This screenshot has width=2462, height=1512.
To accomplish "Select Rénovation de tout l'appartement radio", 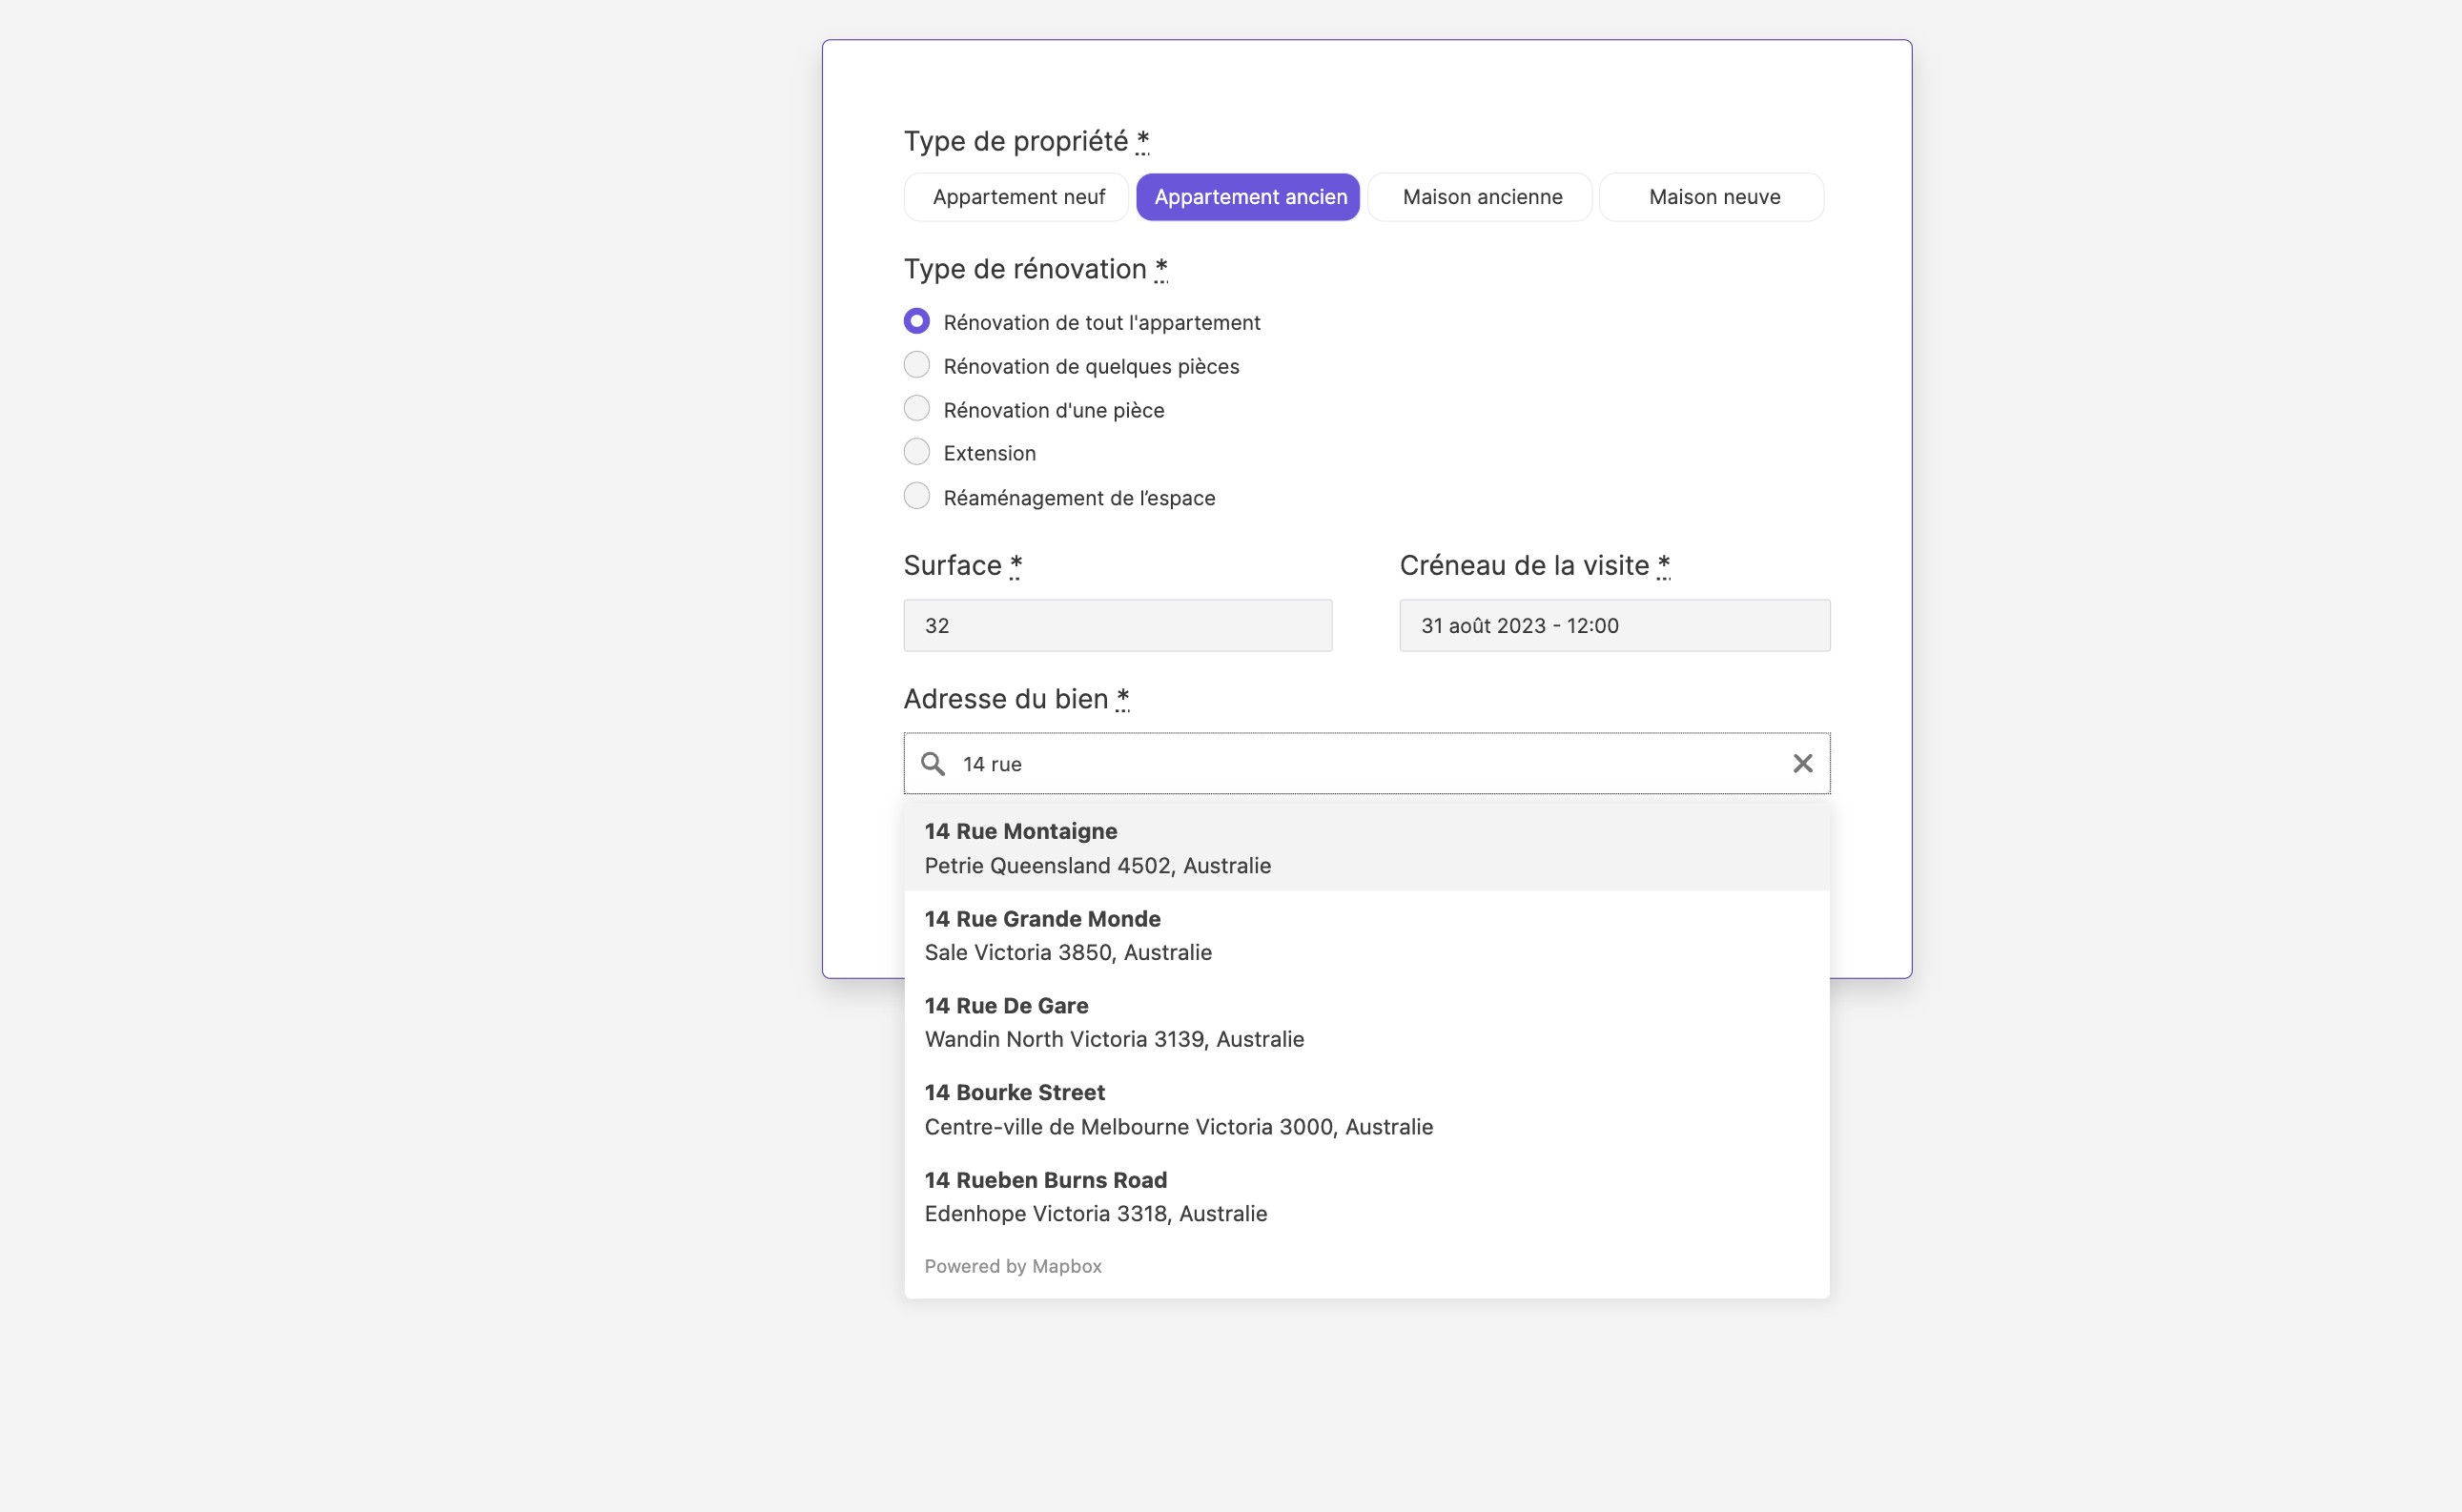I will [916, 321].
